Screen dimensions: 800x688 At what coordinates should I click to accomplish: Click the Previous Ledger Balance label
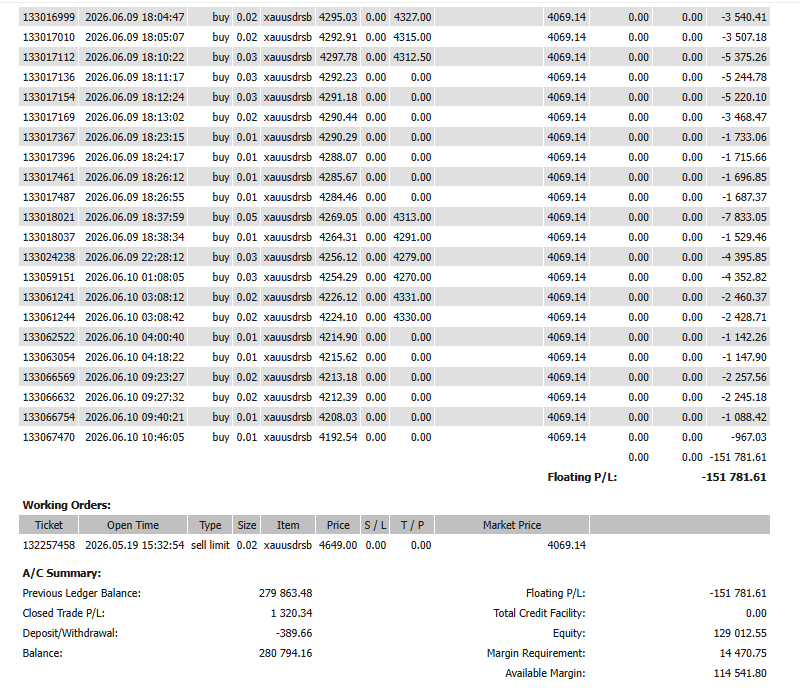(82, 594)
